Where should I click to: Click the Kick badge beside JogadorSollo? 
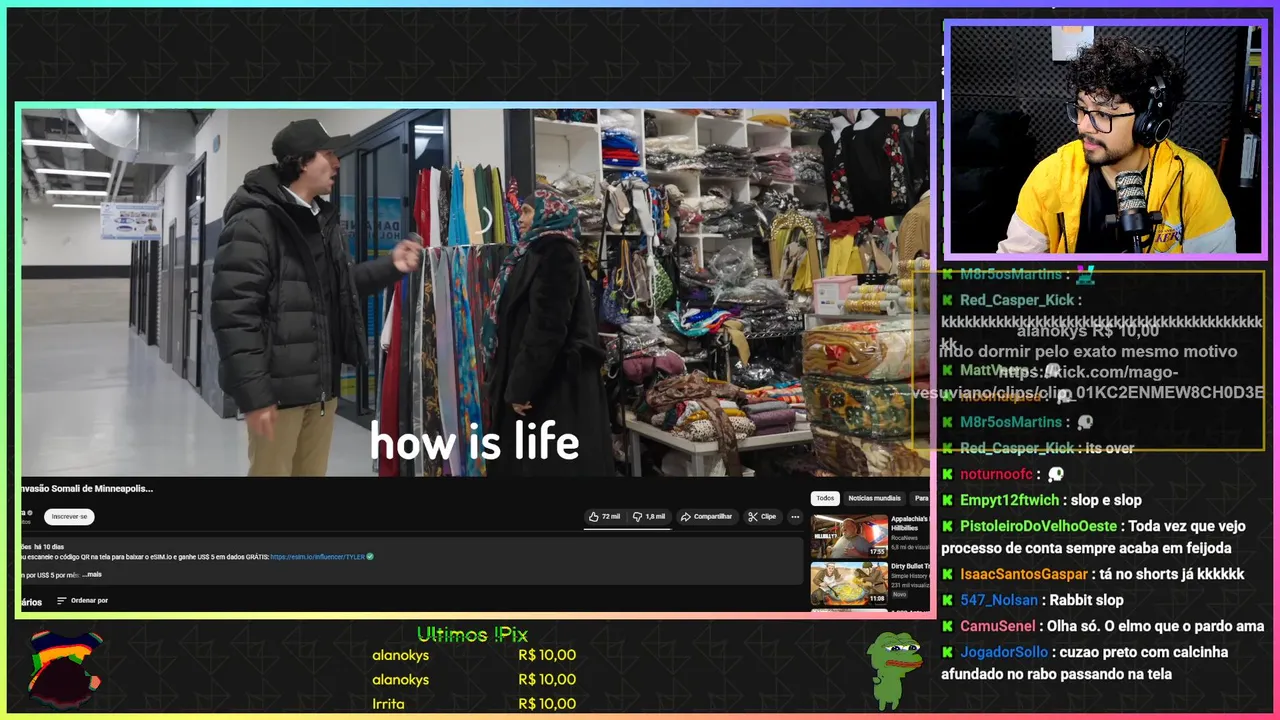(947, 652)
